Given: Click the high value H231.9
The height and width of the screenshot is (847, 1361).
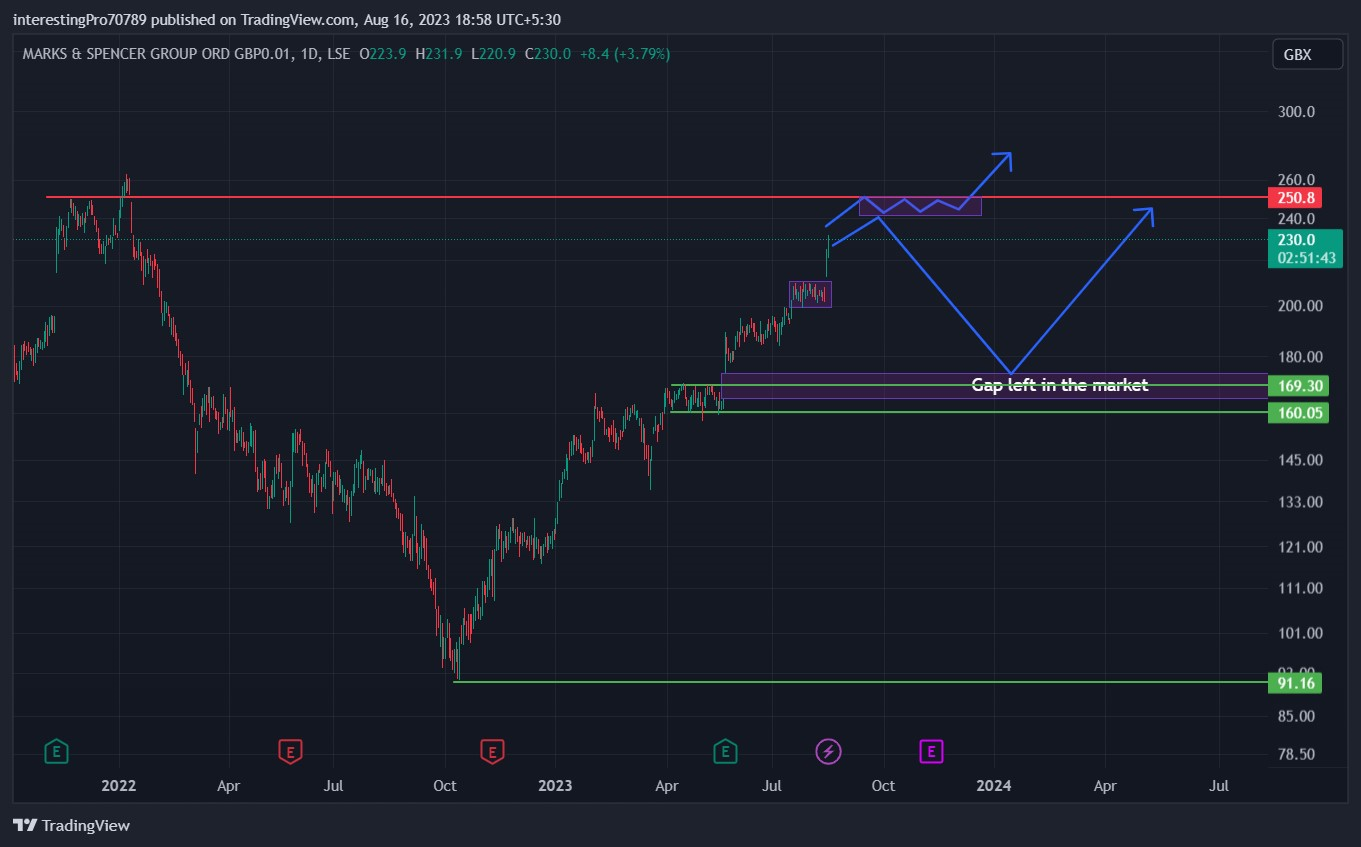Looking at the screenshot, I should pos(439,54).
